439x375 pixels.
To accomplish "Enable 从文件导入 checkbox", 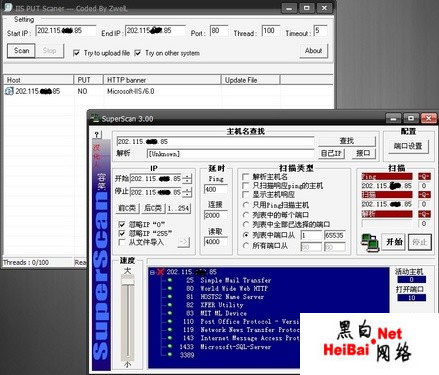I will 122,242.
